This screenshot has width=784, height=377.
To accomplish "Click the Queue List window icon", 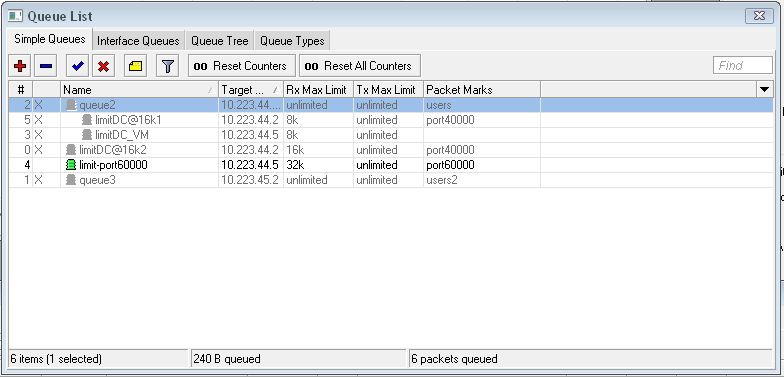I will pyautogui.click(x=16, y=16).
